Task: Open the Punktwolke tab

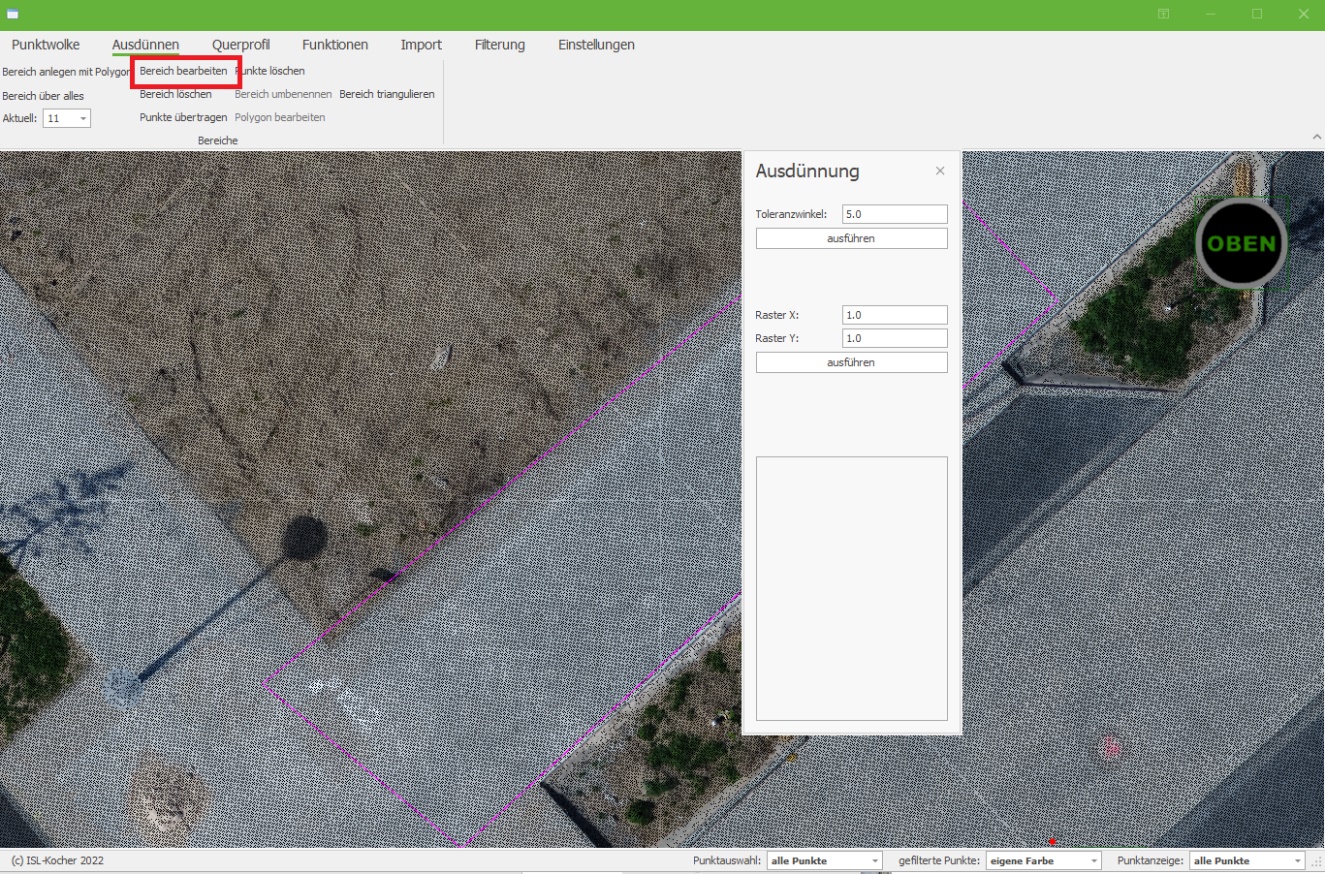Action: 46,45
